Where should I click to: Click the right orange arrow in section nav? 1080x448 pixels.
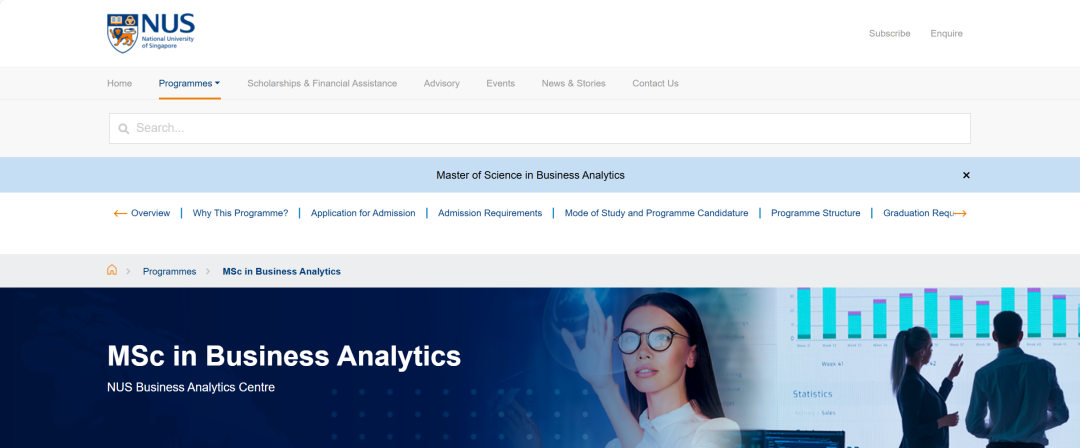click(x=960, y=214)
